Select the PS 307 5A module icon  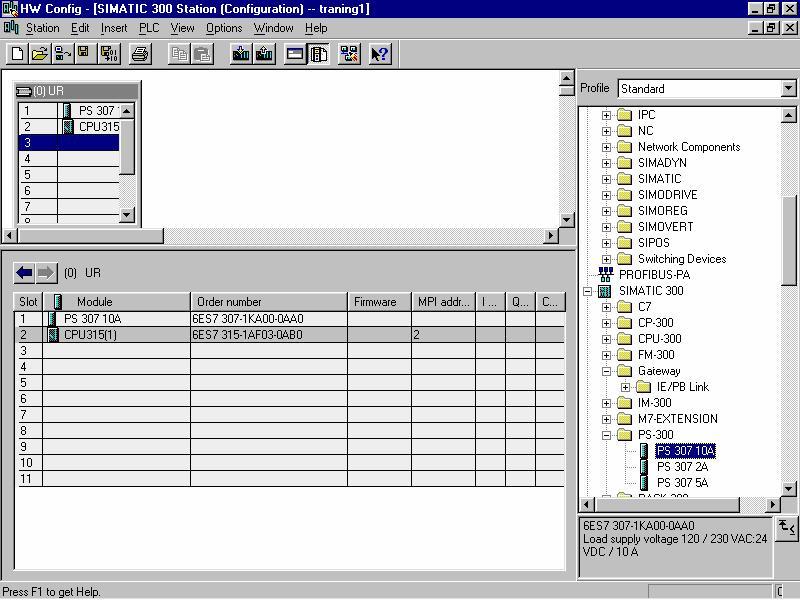pyautogui.click(x=644, y=483)
